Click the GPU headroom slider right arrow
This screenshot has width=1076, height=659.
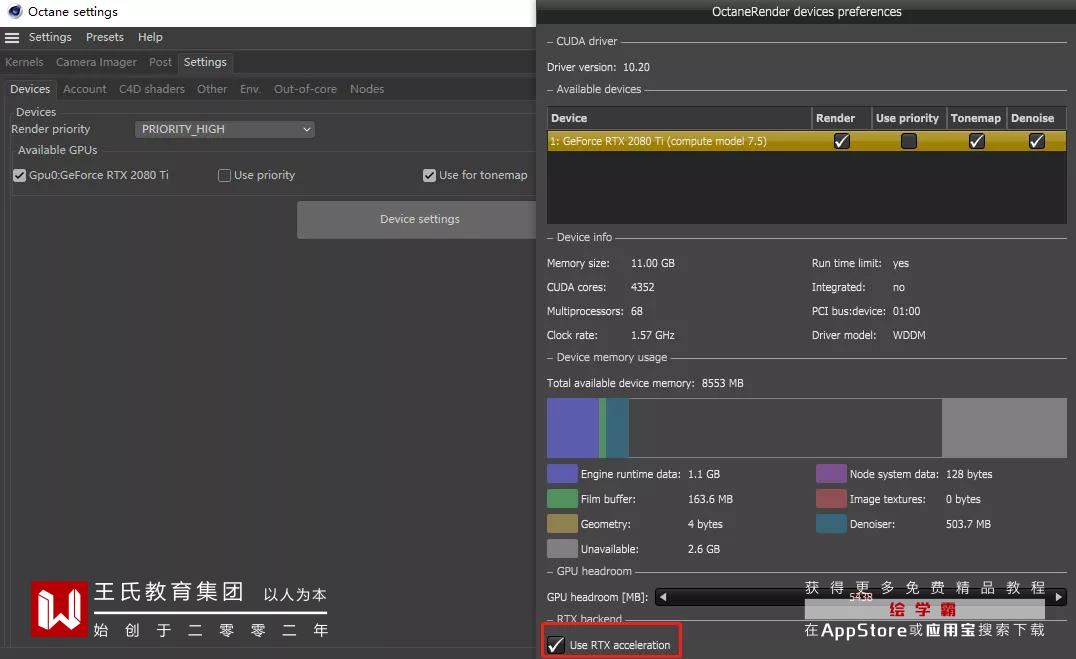[x=1059, y=597]
